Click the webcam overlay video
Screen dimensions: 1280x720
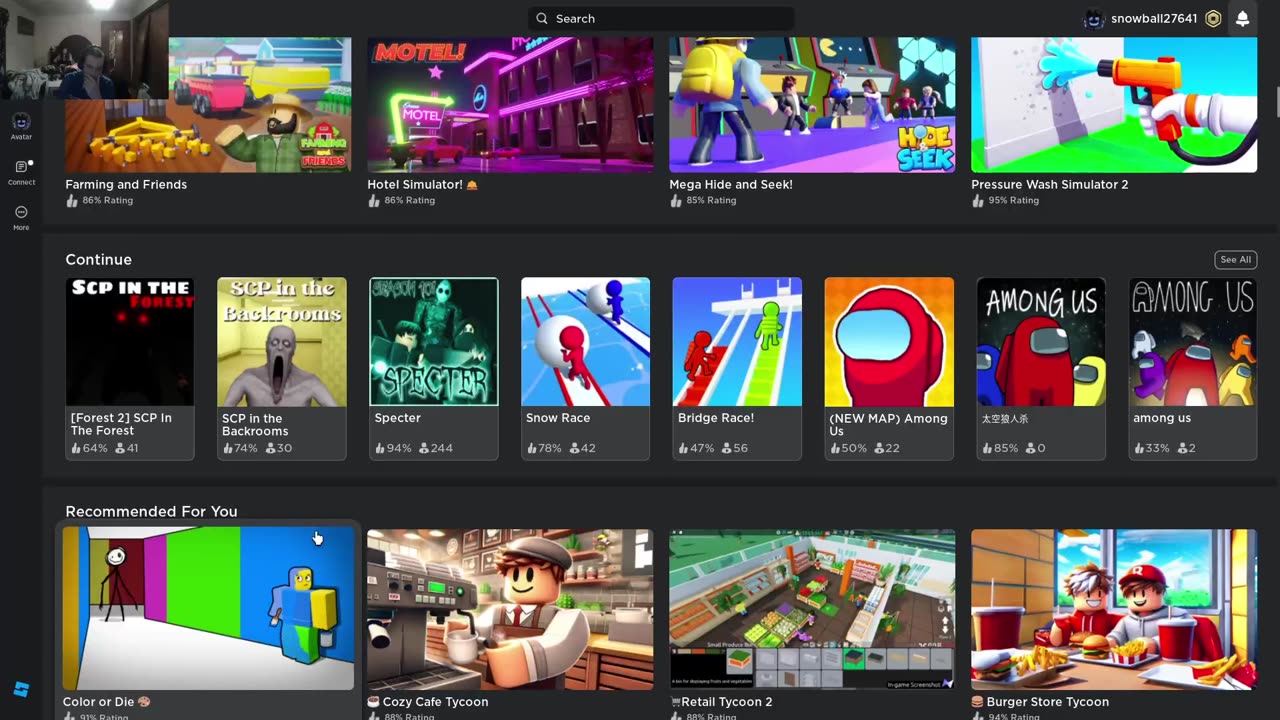84,49
